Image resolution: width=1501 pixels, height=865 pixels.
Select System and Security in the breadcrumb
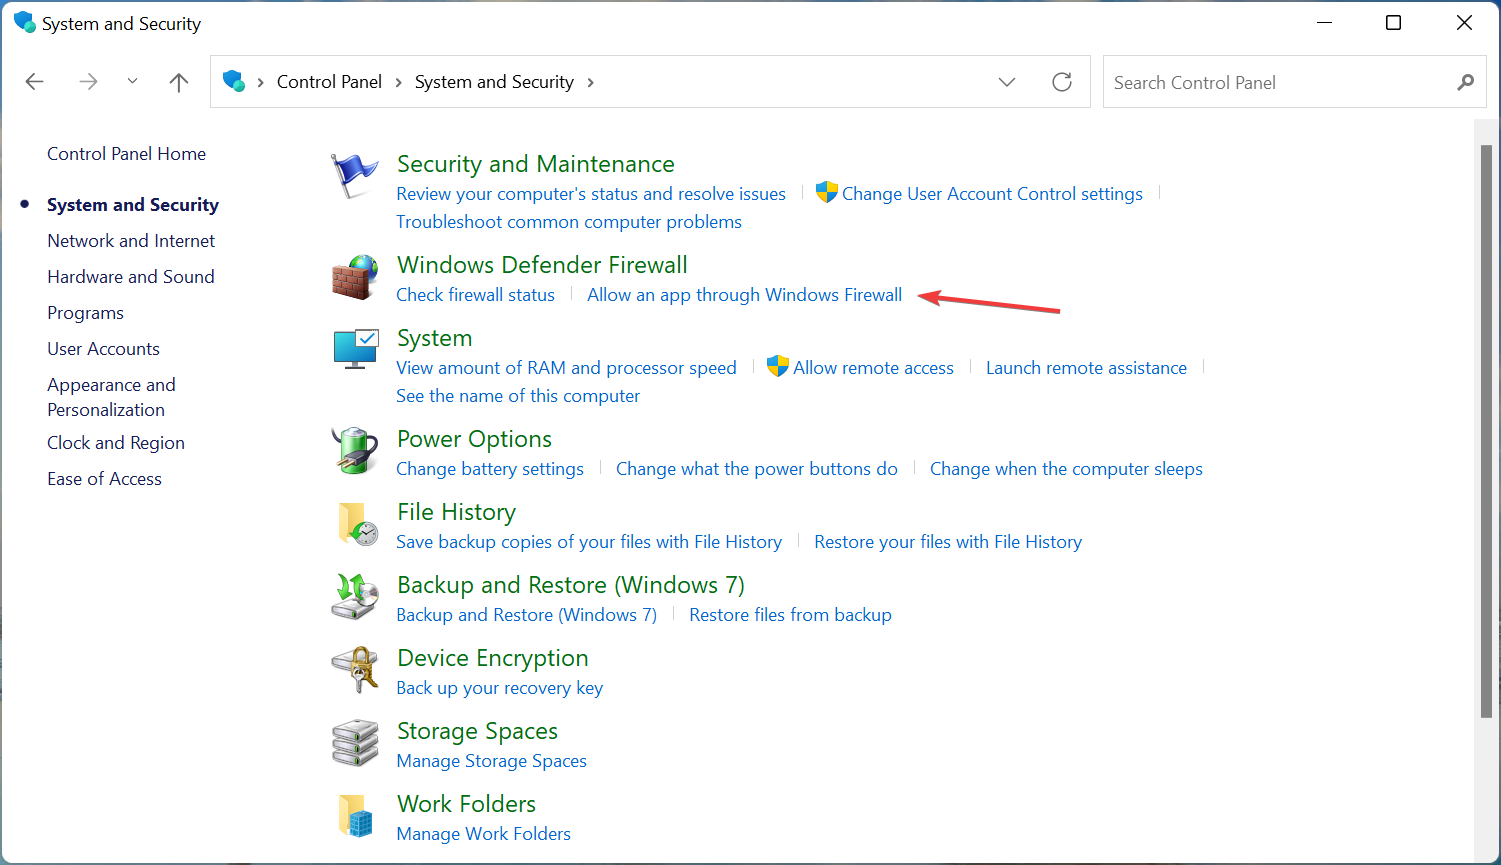[494, 82]
